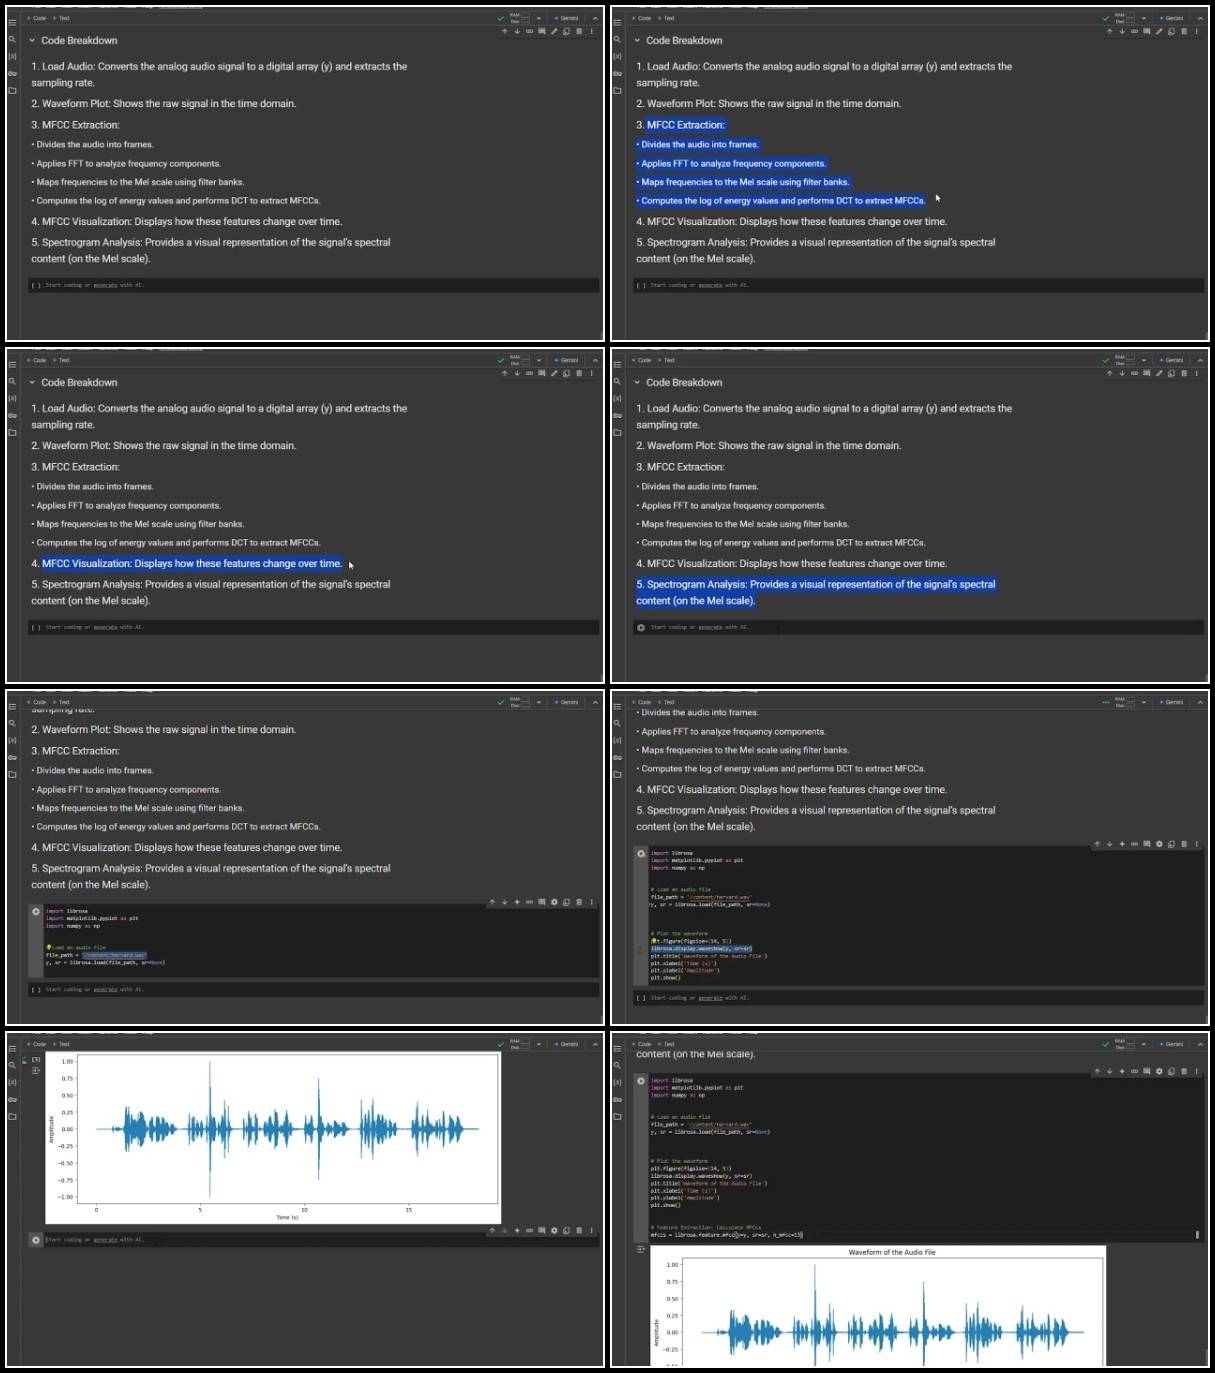Click AI sparkle icon in file_path-highlighted panel cell toolbar
Viewport: 1215px width, 1373px height.
coord(517,902)
